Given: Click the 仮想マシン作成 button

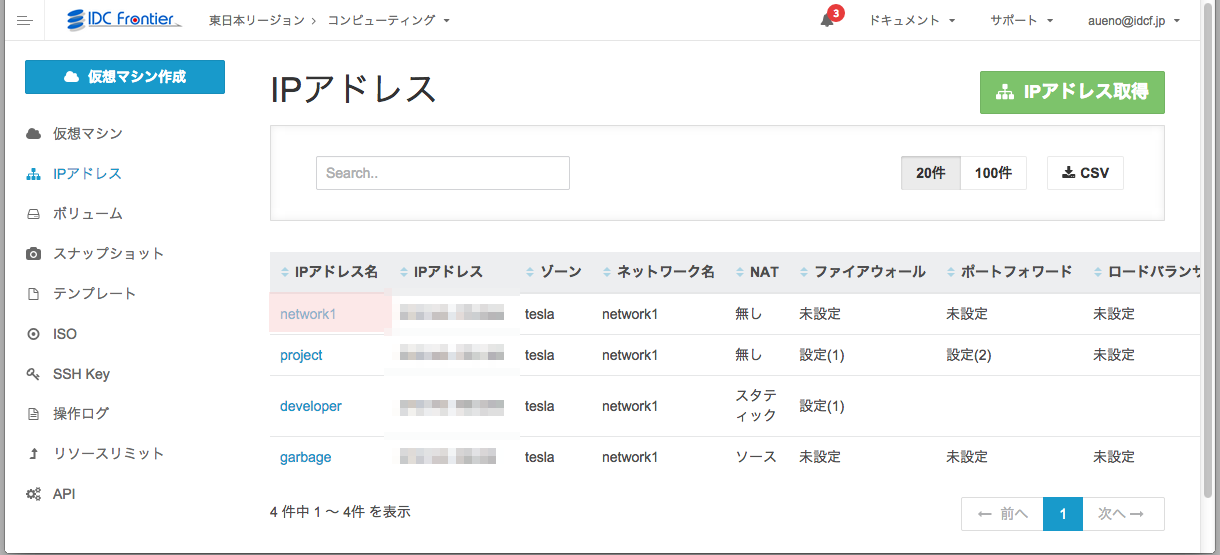Looking at the screenshot, I should pyautogui.click(x=125, y=77).
